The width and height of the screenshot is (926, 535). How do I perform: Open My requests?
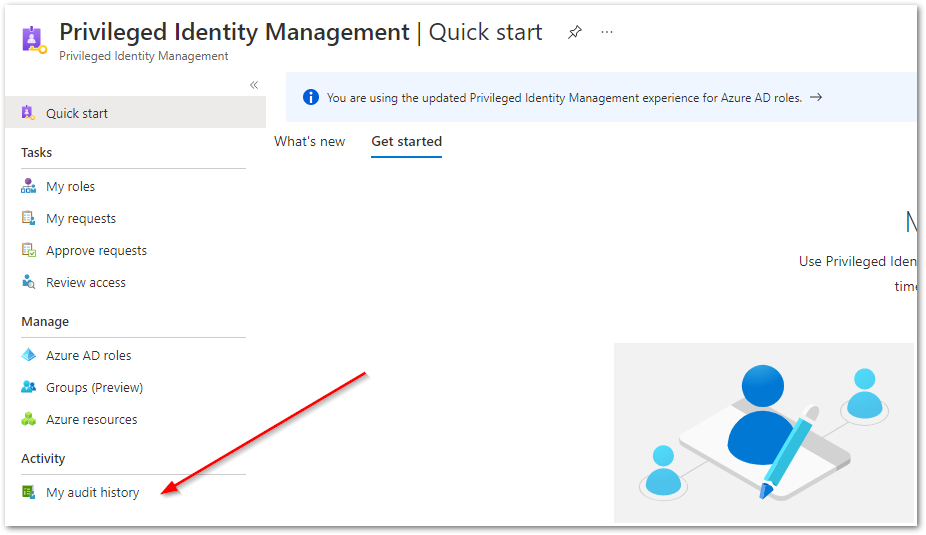pos(81,218)
